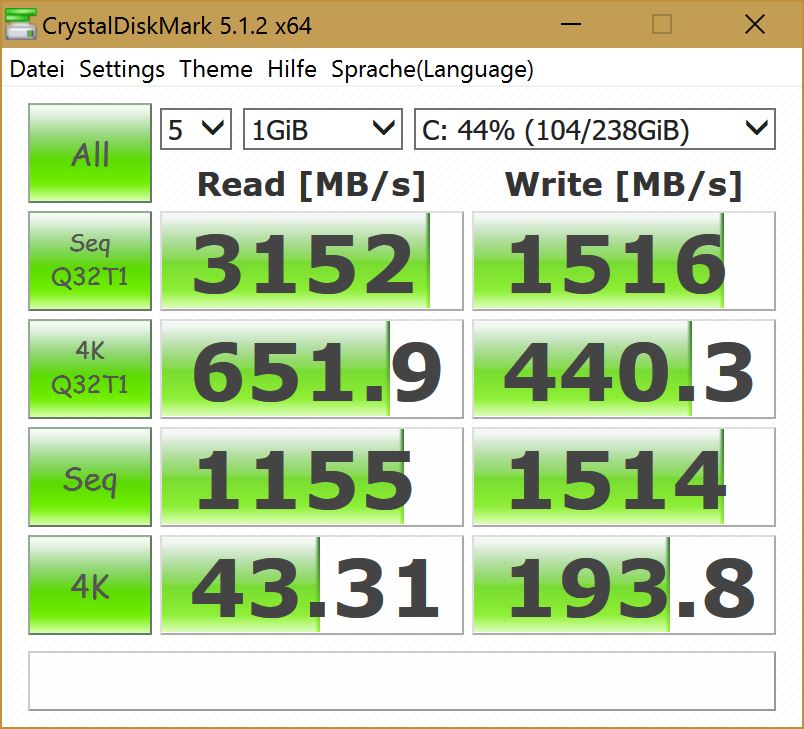Close the CrystalDiskMark window
Screen dimensions: 804x729
click(755, 24)
